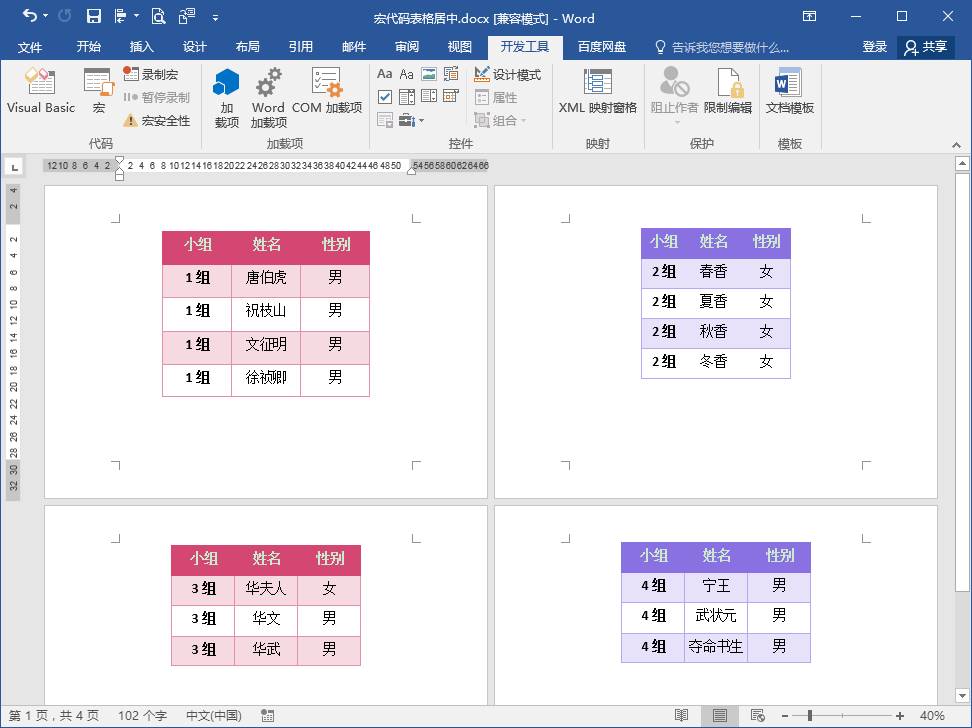Image resolution: width=972 pixels, height=728 pixels.
Task: Insert a repeating section content control
Action: pyautogui.click(x=384, y=120)
